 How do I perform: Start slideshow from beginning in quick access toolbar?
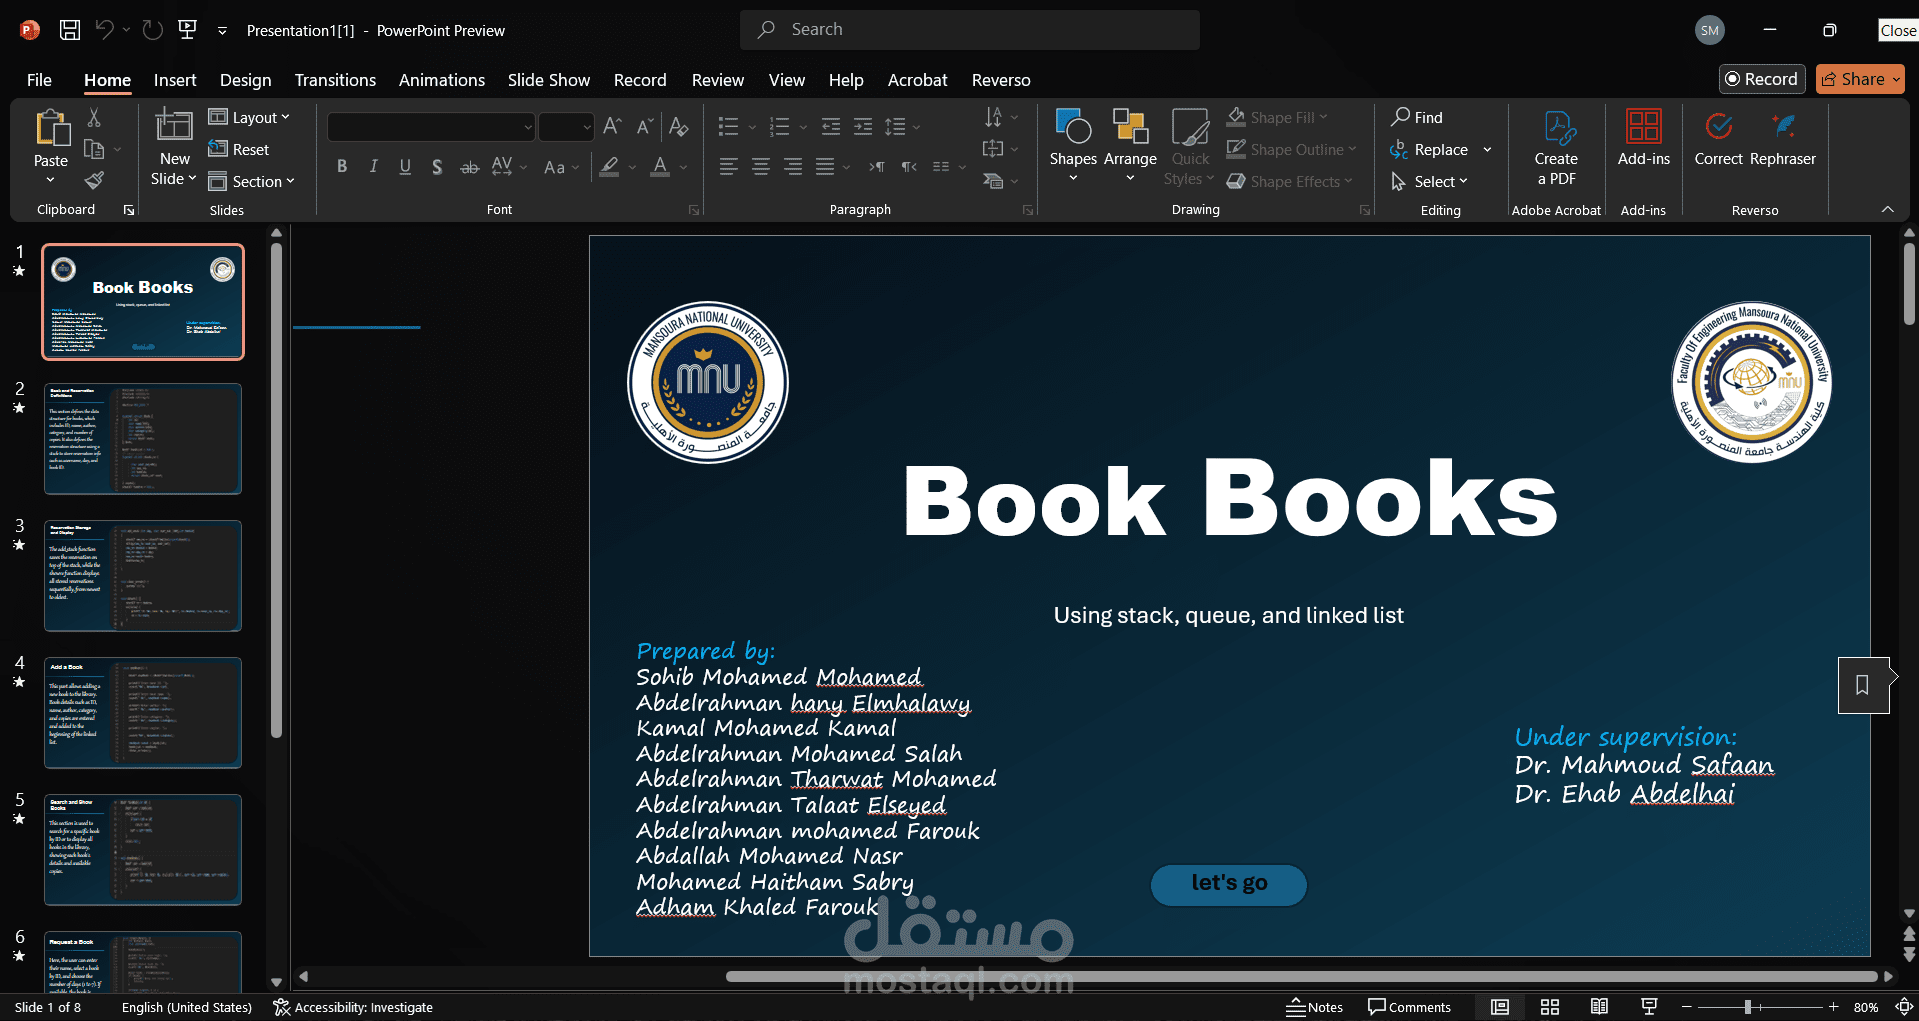[187, 30]
